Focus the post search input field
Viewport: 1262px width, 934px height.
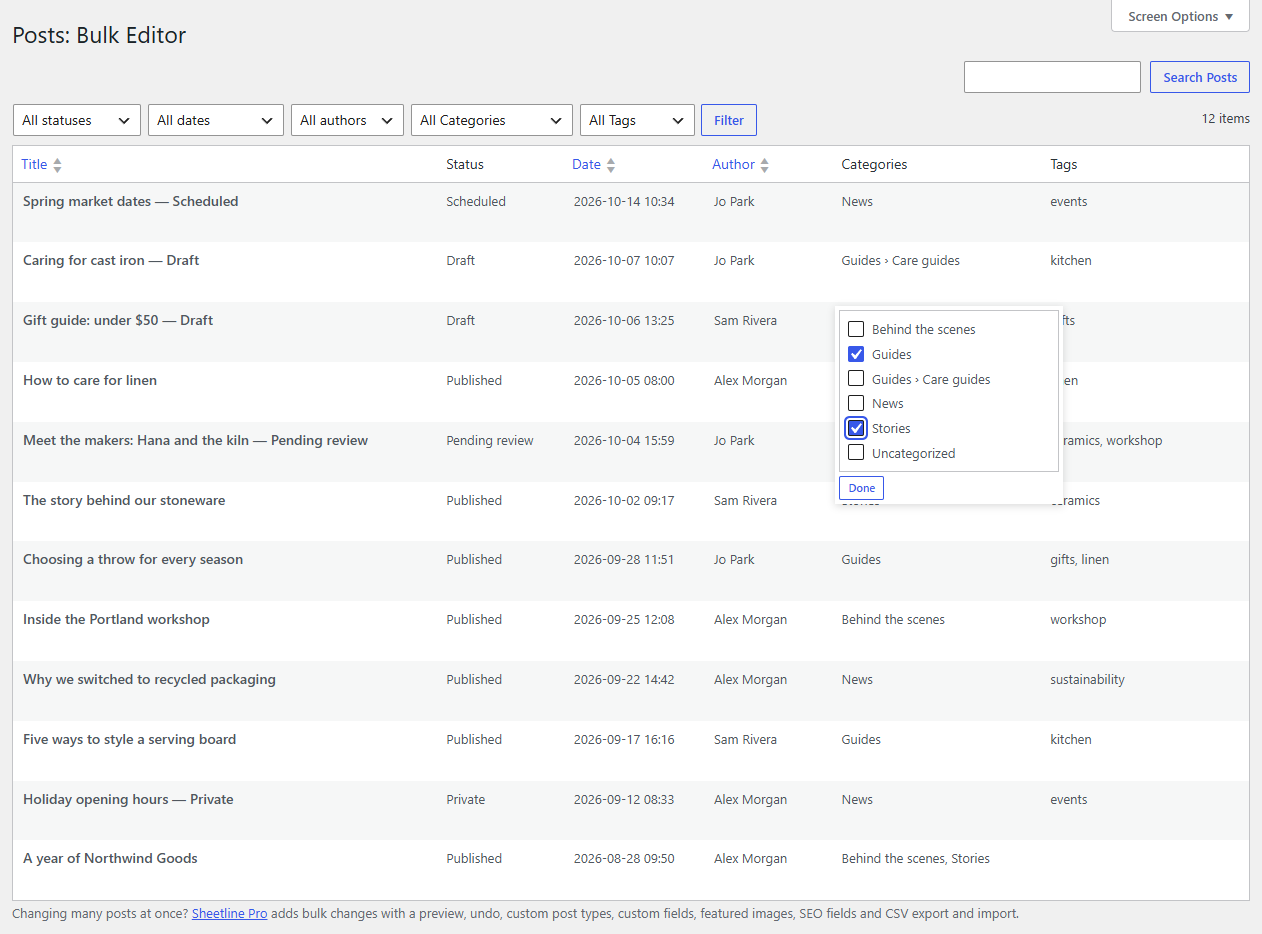tap(1052, 77)
